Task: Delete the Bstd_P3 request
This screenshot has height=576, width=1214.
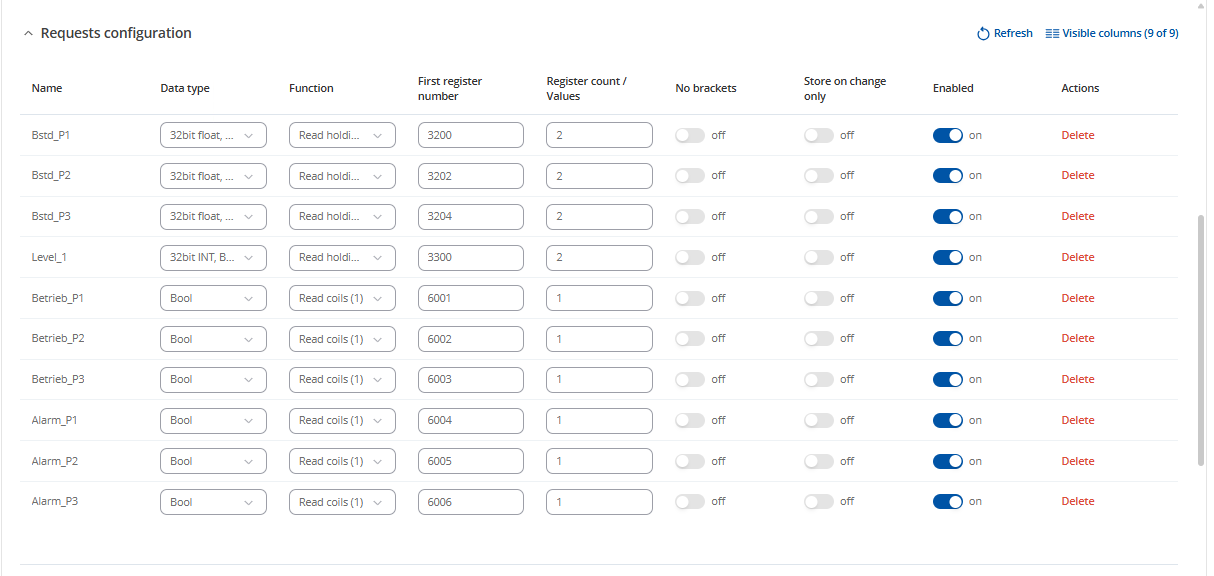Action: click(1078, 216)
